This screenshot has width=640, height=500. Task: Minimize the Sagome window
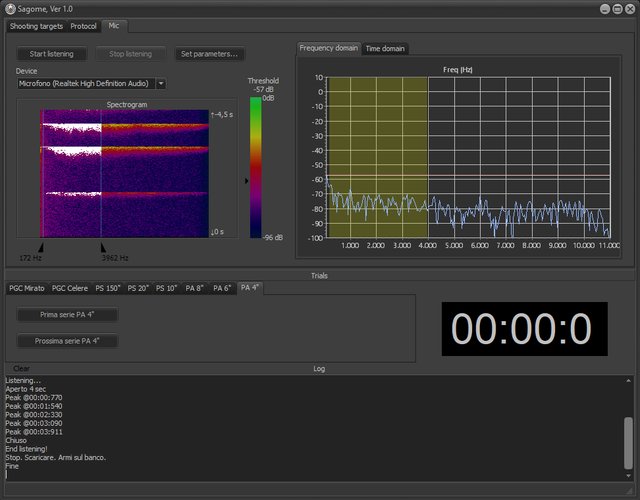click(x=605, y=9)
